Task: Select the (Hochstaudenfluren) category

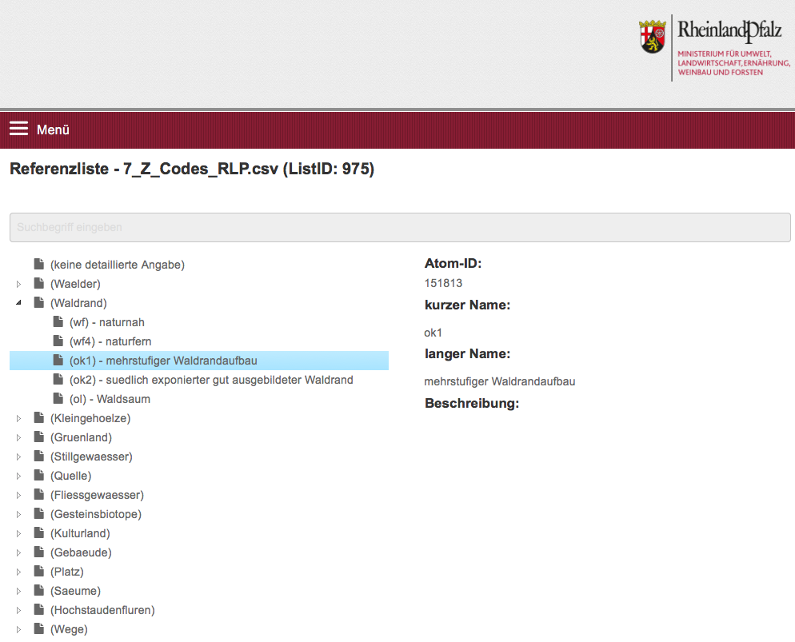Action: point(102,610)
